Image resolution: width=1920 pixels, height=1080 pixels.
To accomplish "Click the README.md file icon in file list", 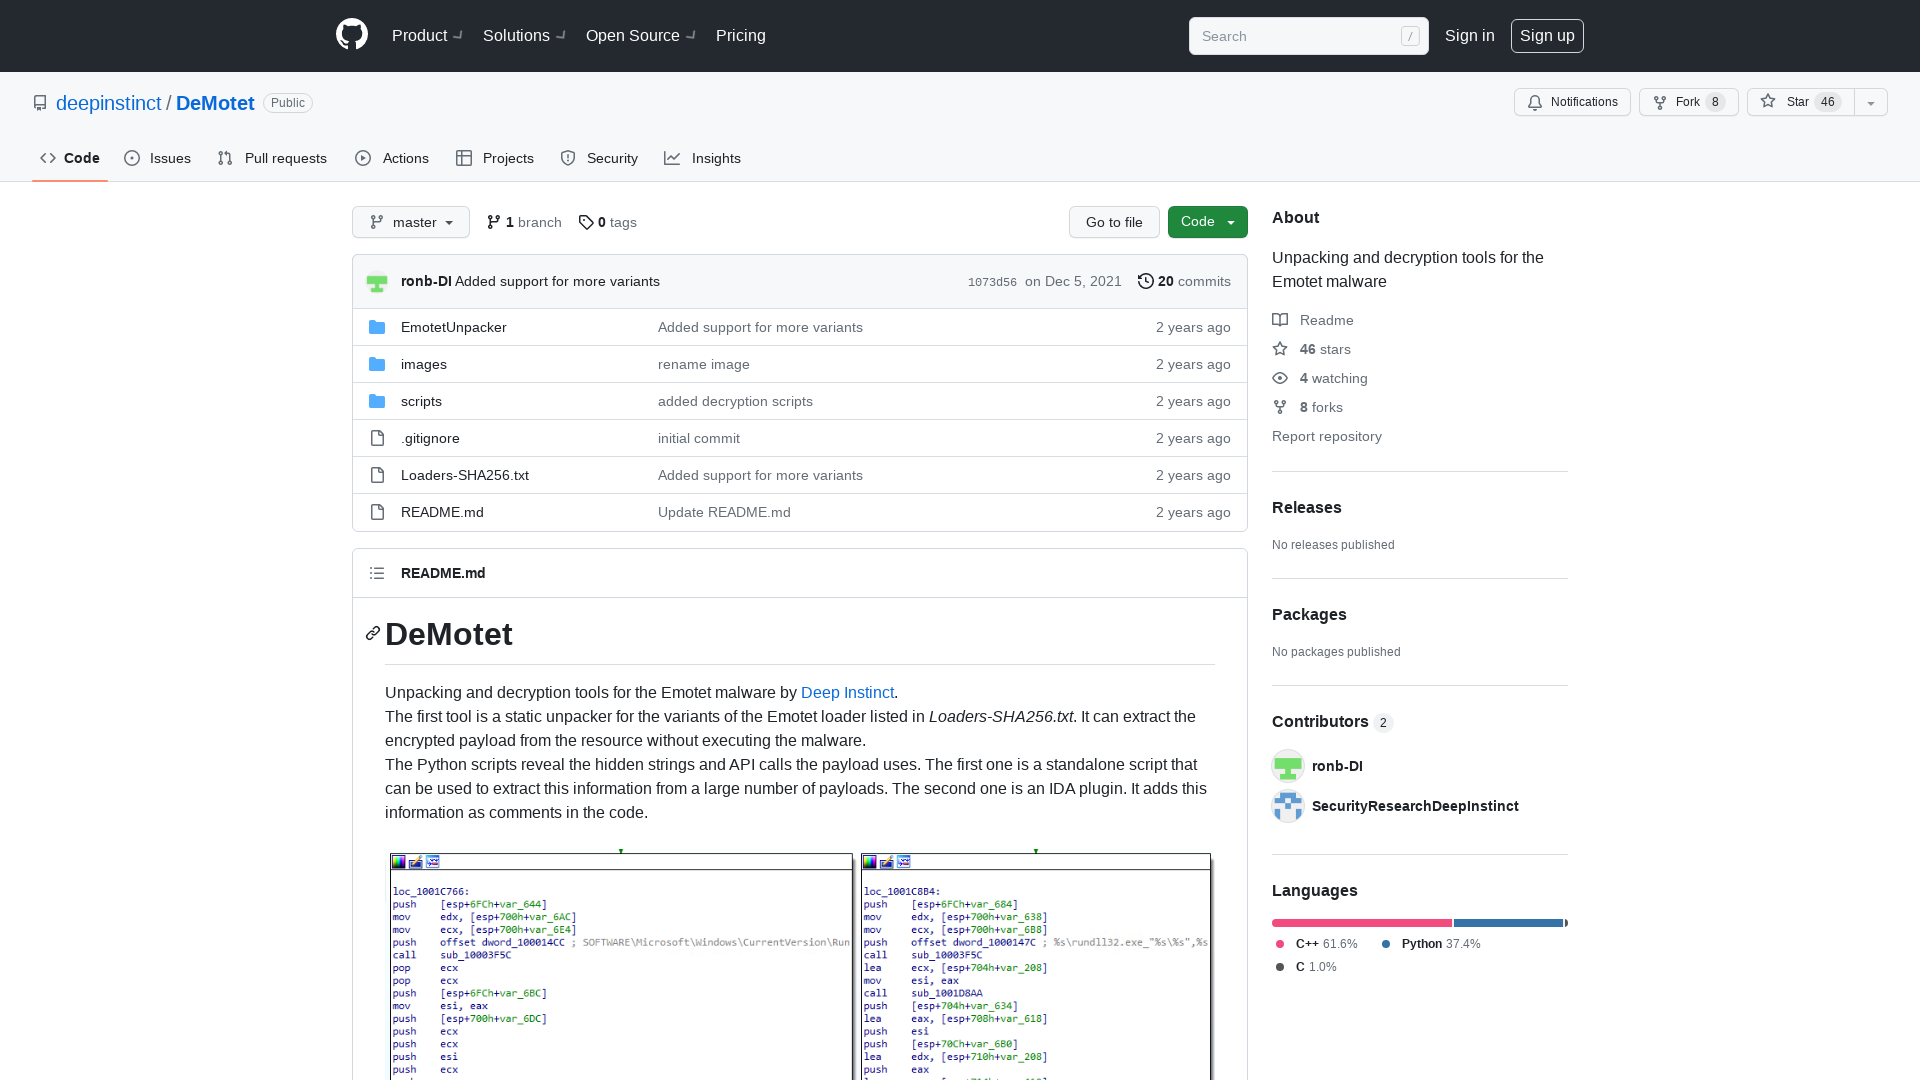I will [377, 513].
